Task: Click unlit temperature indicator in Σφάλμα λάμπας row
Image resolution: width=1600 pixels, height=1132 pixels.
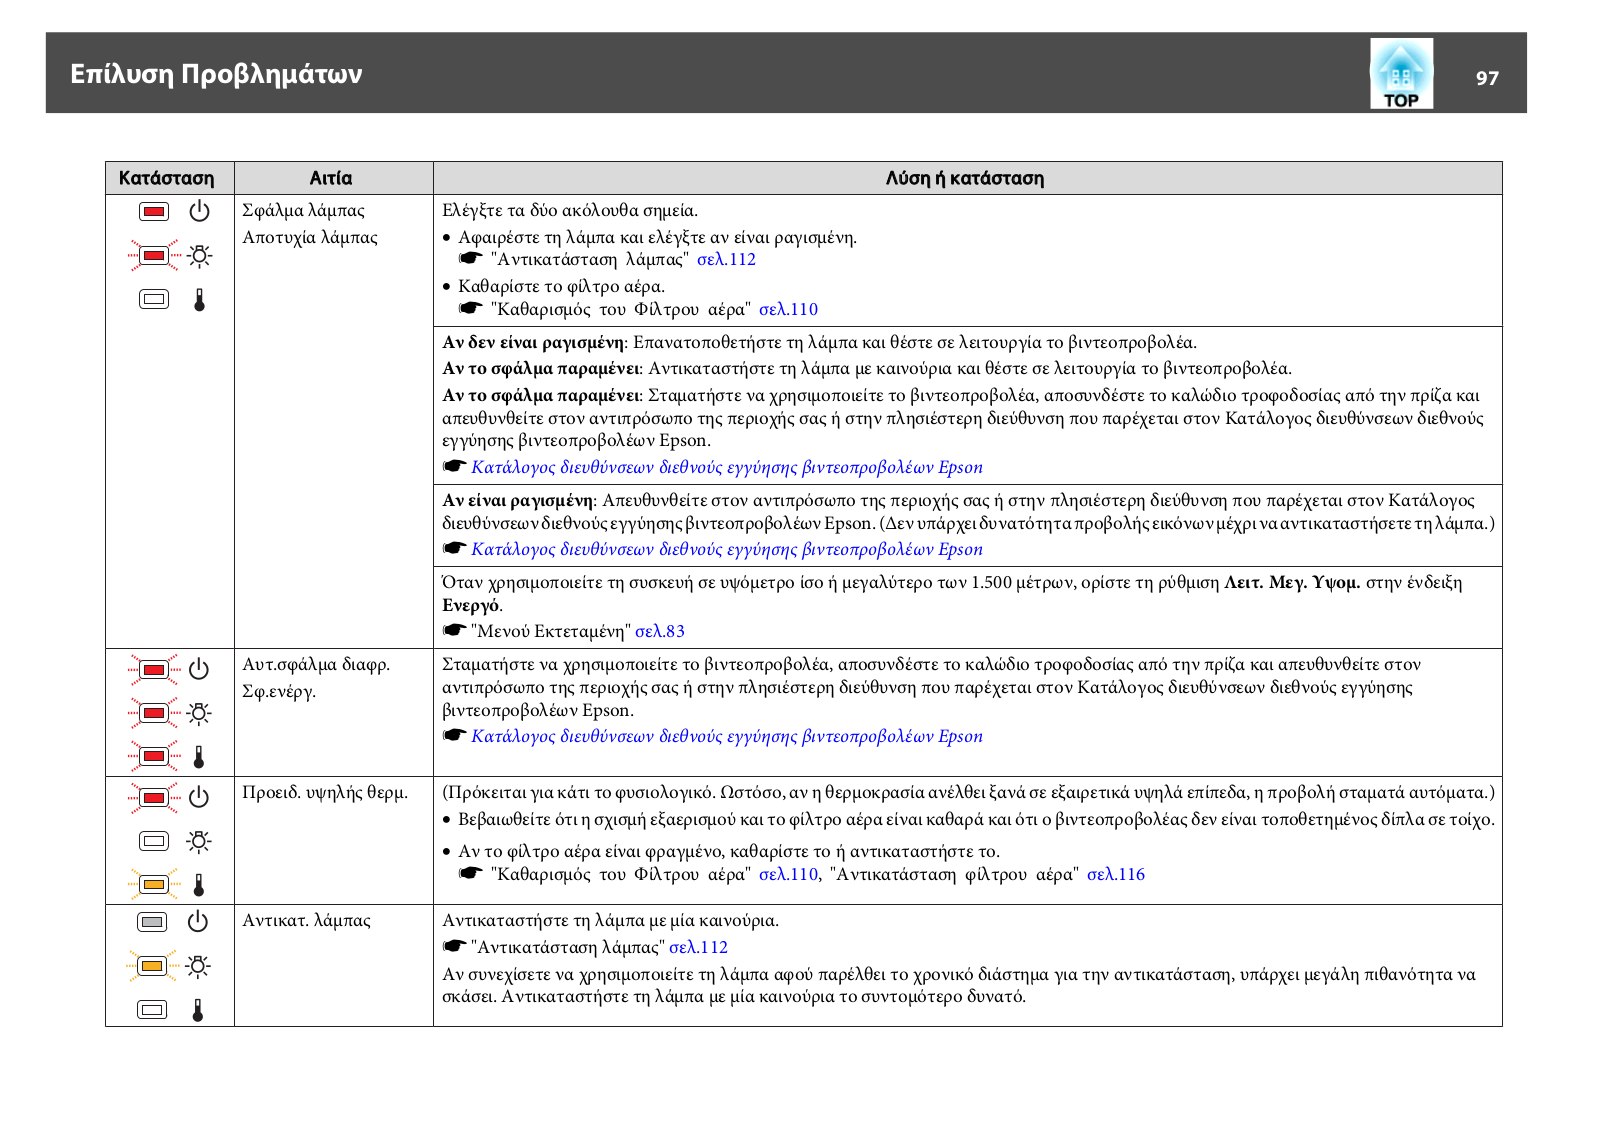Action: 154,299
